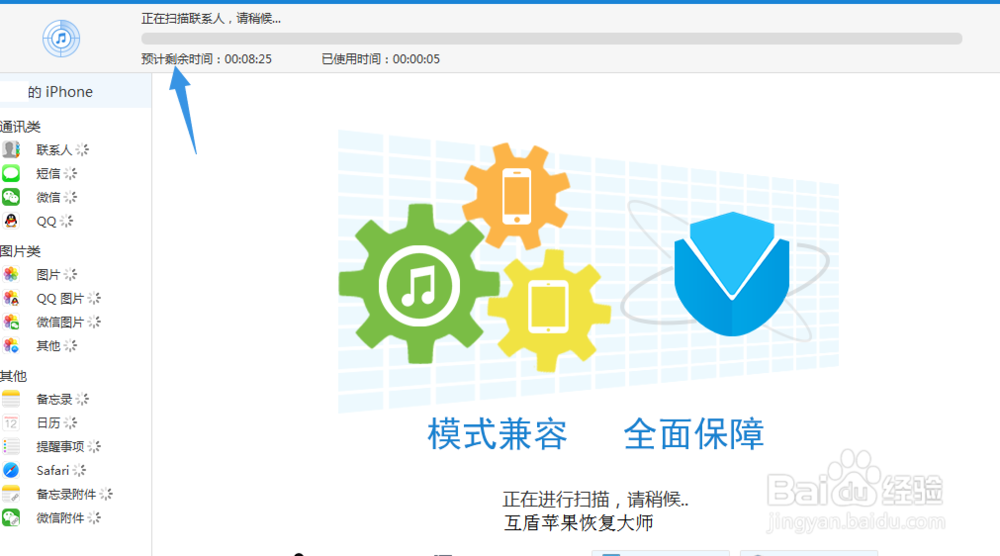This screenshot has width=1000, height=556.
Task: Click the 的 iPhone device header
Action: click(x=75, y=91)
